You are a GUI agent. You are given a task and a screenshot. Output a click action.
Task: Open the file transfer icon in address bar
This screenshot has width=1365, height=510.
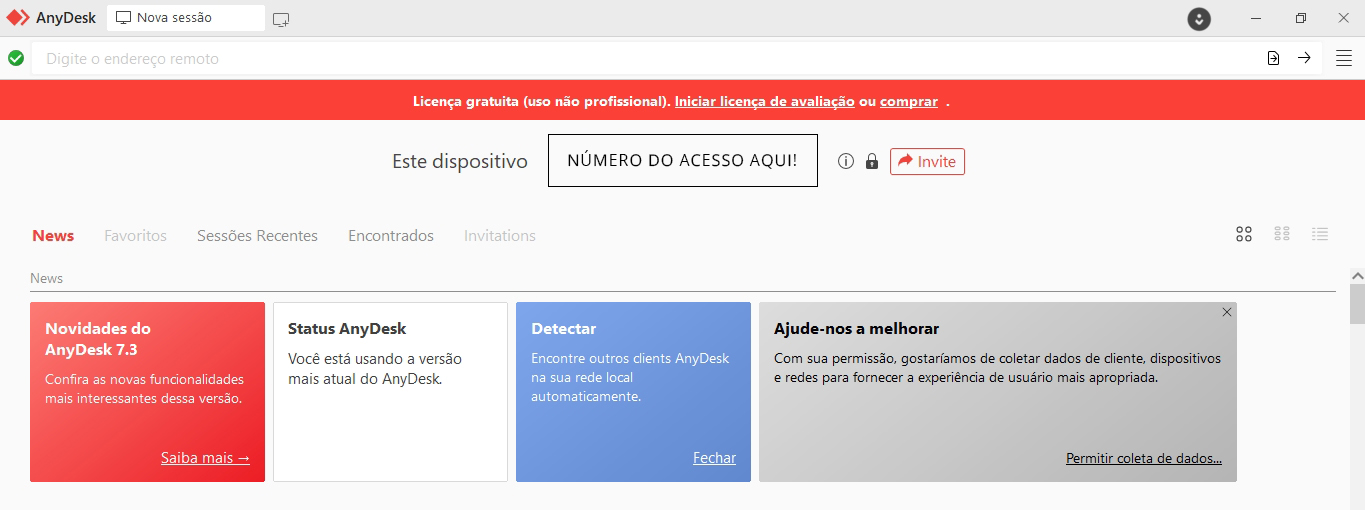coord(1273,58)
